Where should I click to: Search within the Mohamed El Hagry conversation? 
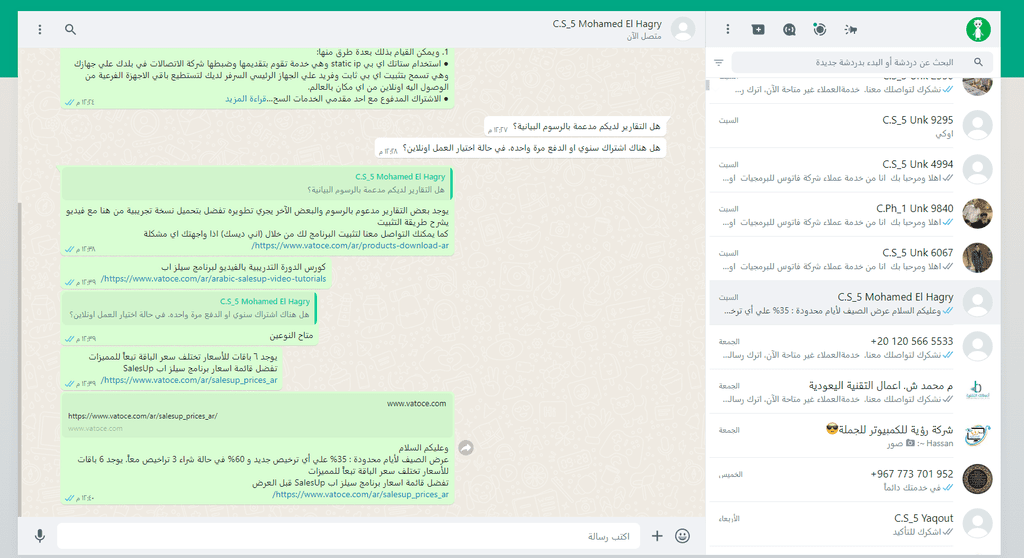click(71, 29)
